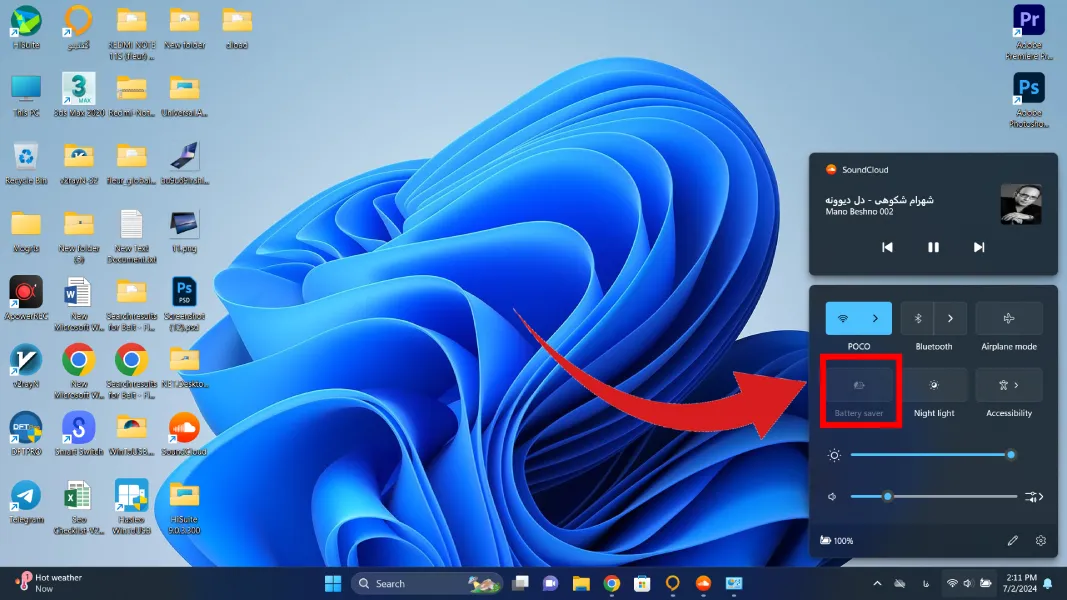The width and height of the screenshot is (1067, 600).
Task: Enable Airplane mode
Action: [x=1008, y=318]
